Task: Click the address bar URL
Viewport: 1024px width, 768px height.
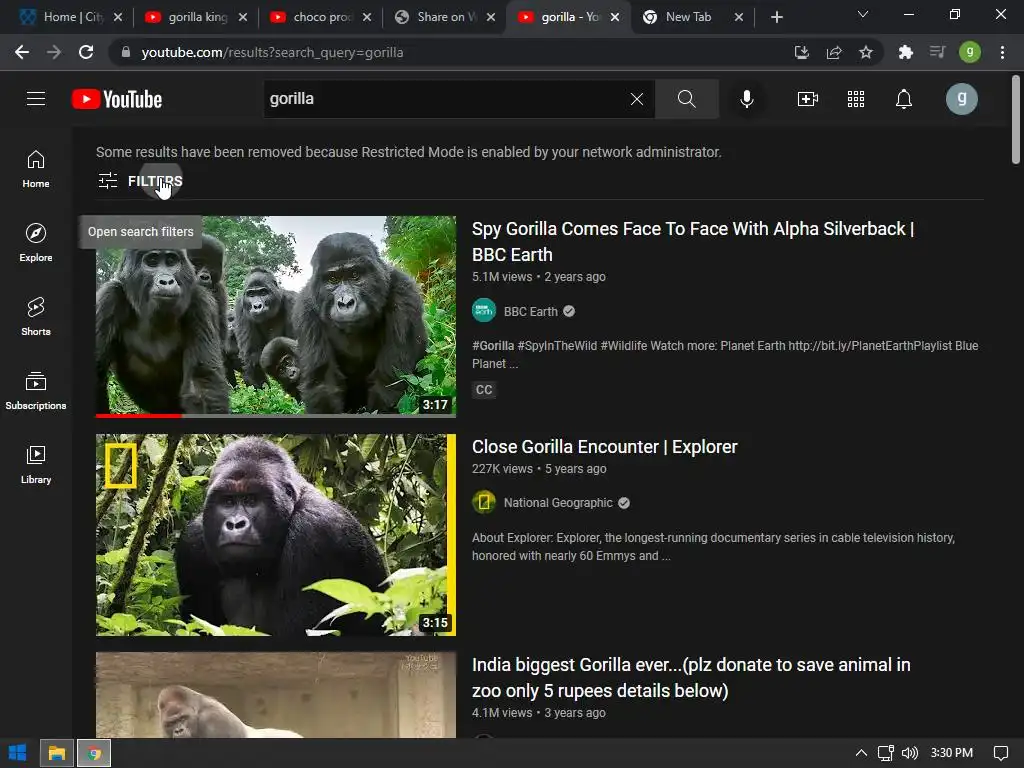Action: pos(272,52)
